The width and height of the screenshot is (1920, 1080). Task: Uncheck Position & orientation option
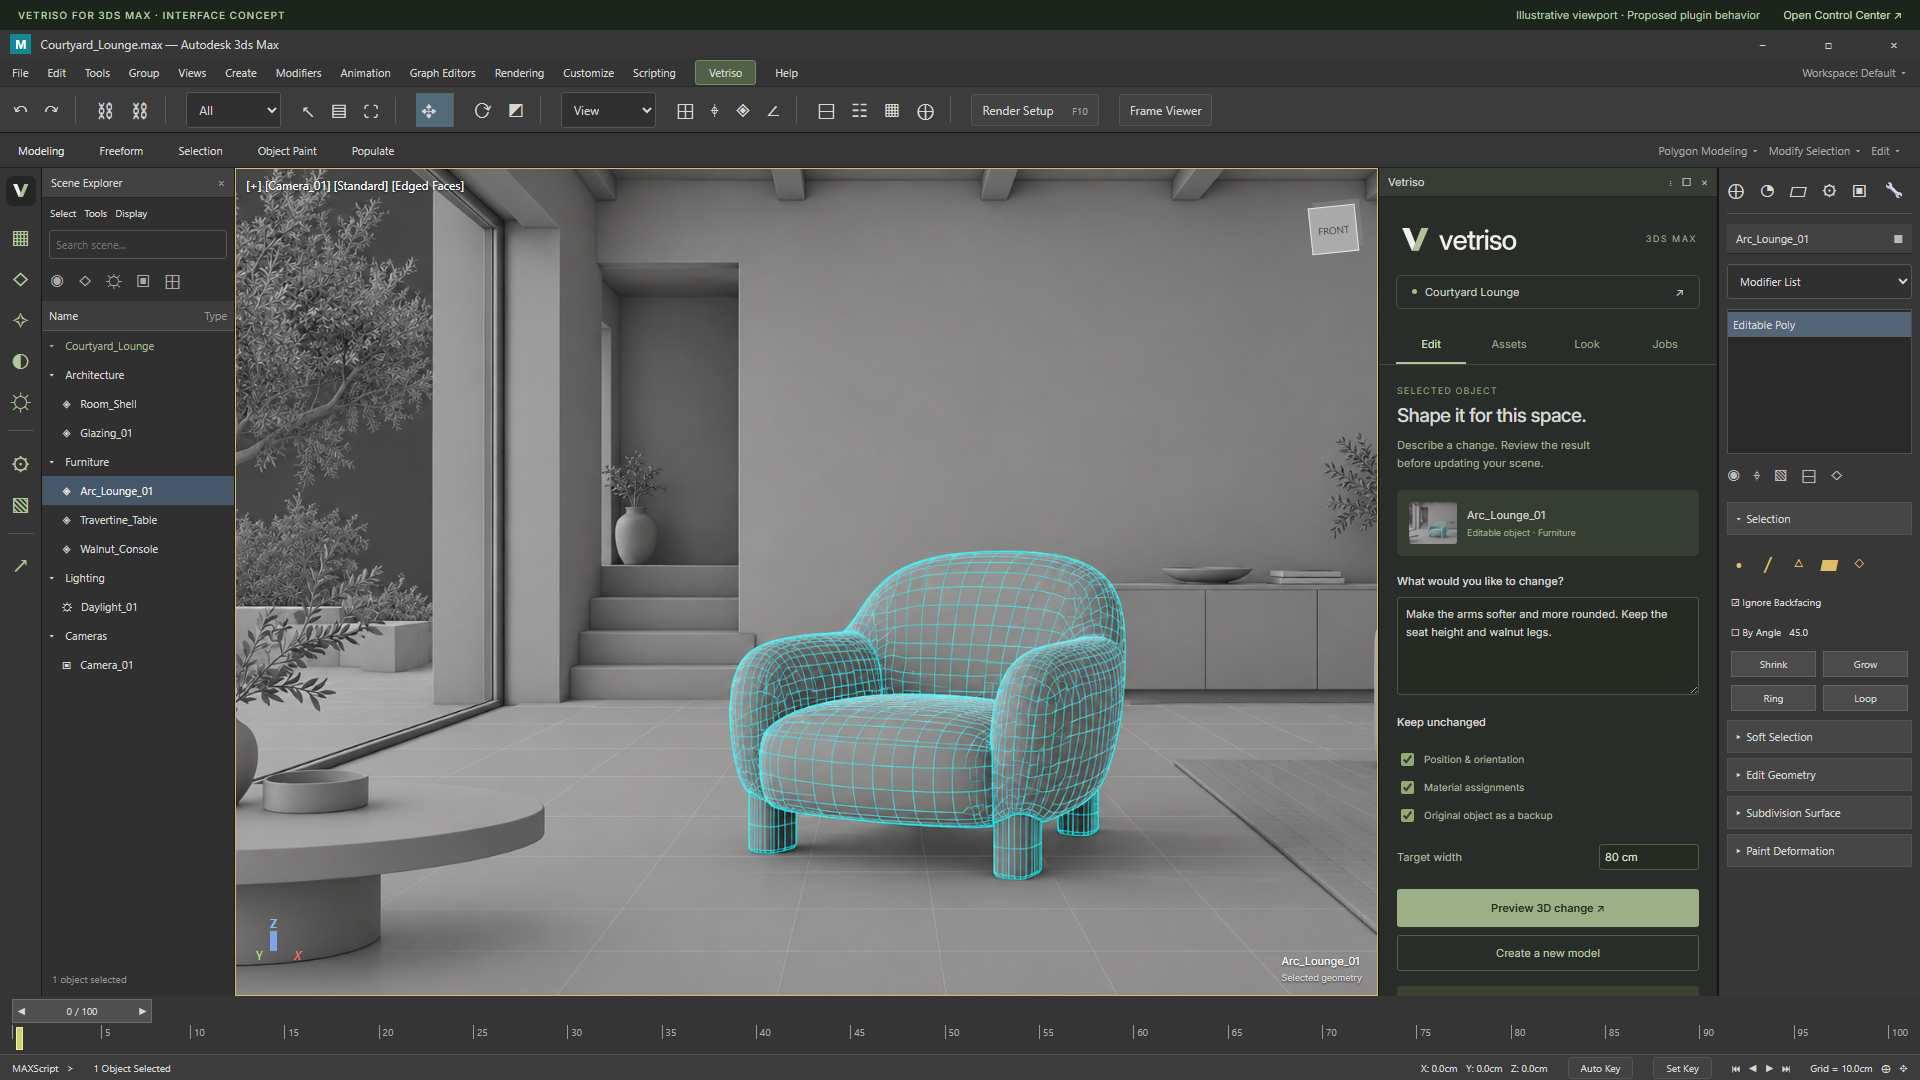[x=1407, y=760]
